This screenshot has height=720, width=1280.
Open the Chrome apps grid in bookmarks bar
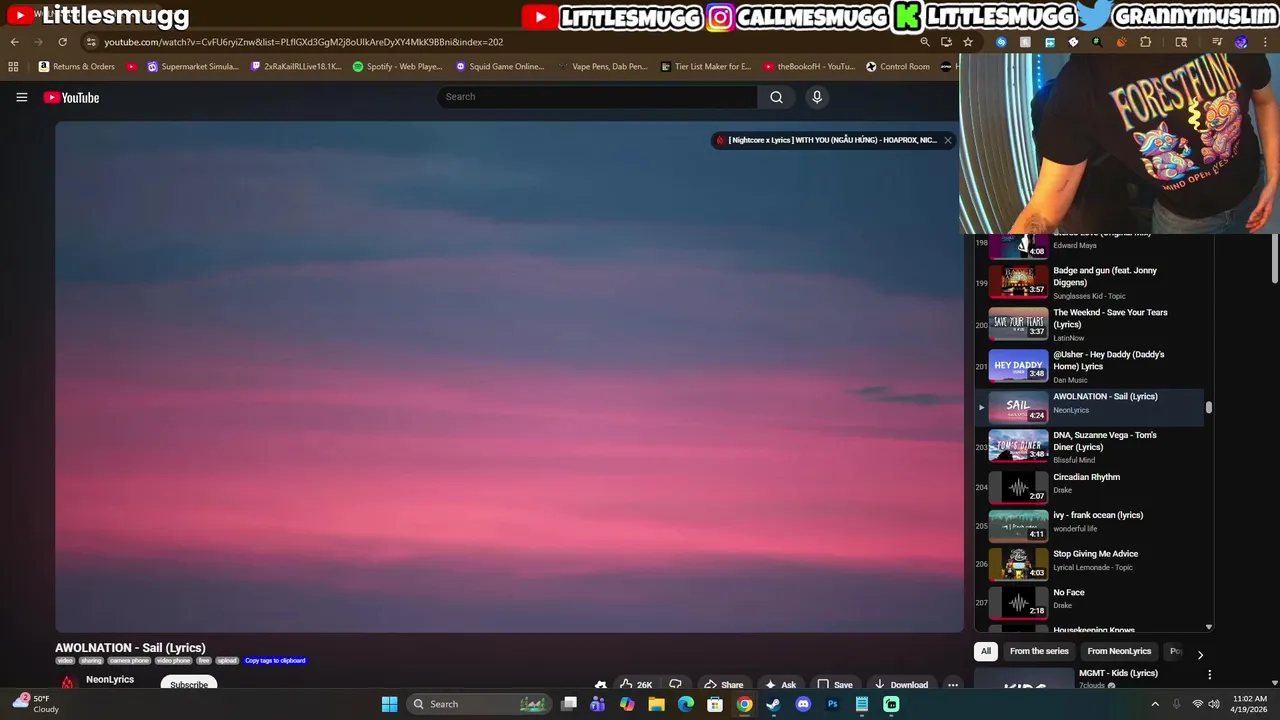[x=13, y=67]
